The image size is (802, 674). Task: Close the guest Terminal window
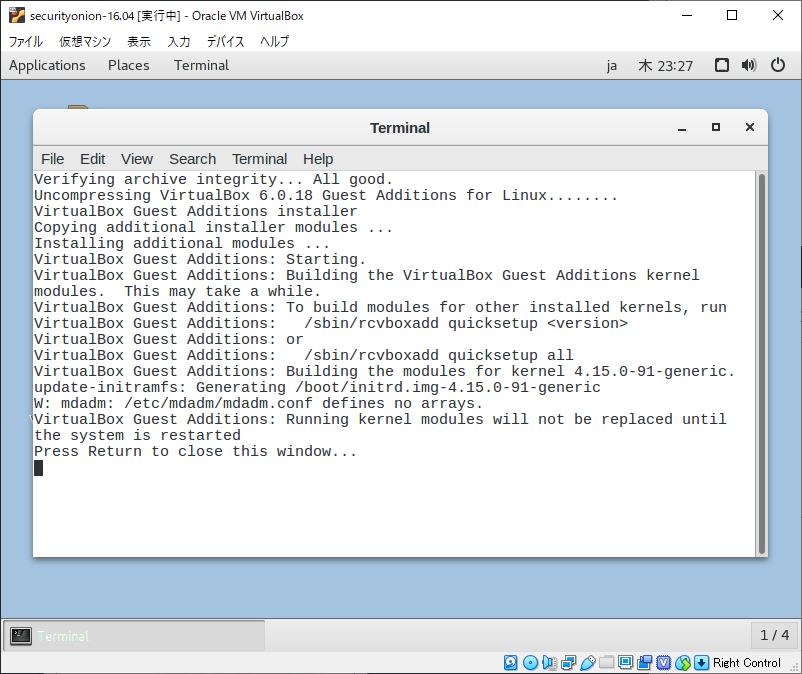[x=750, y=127]
